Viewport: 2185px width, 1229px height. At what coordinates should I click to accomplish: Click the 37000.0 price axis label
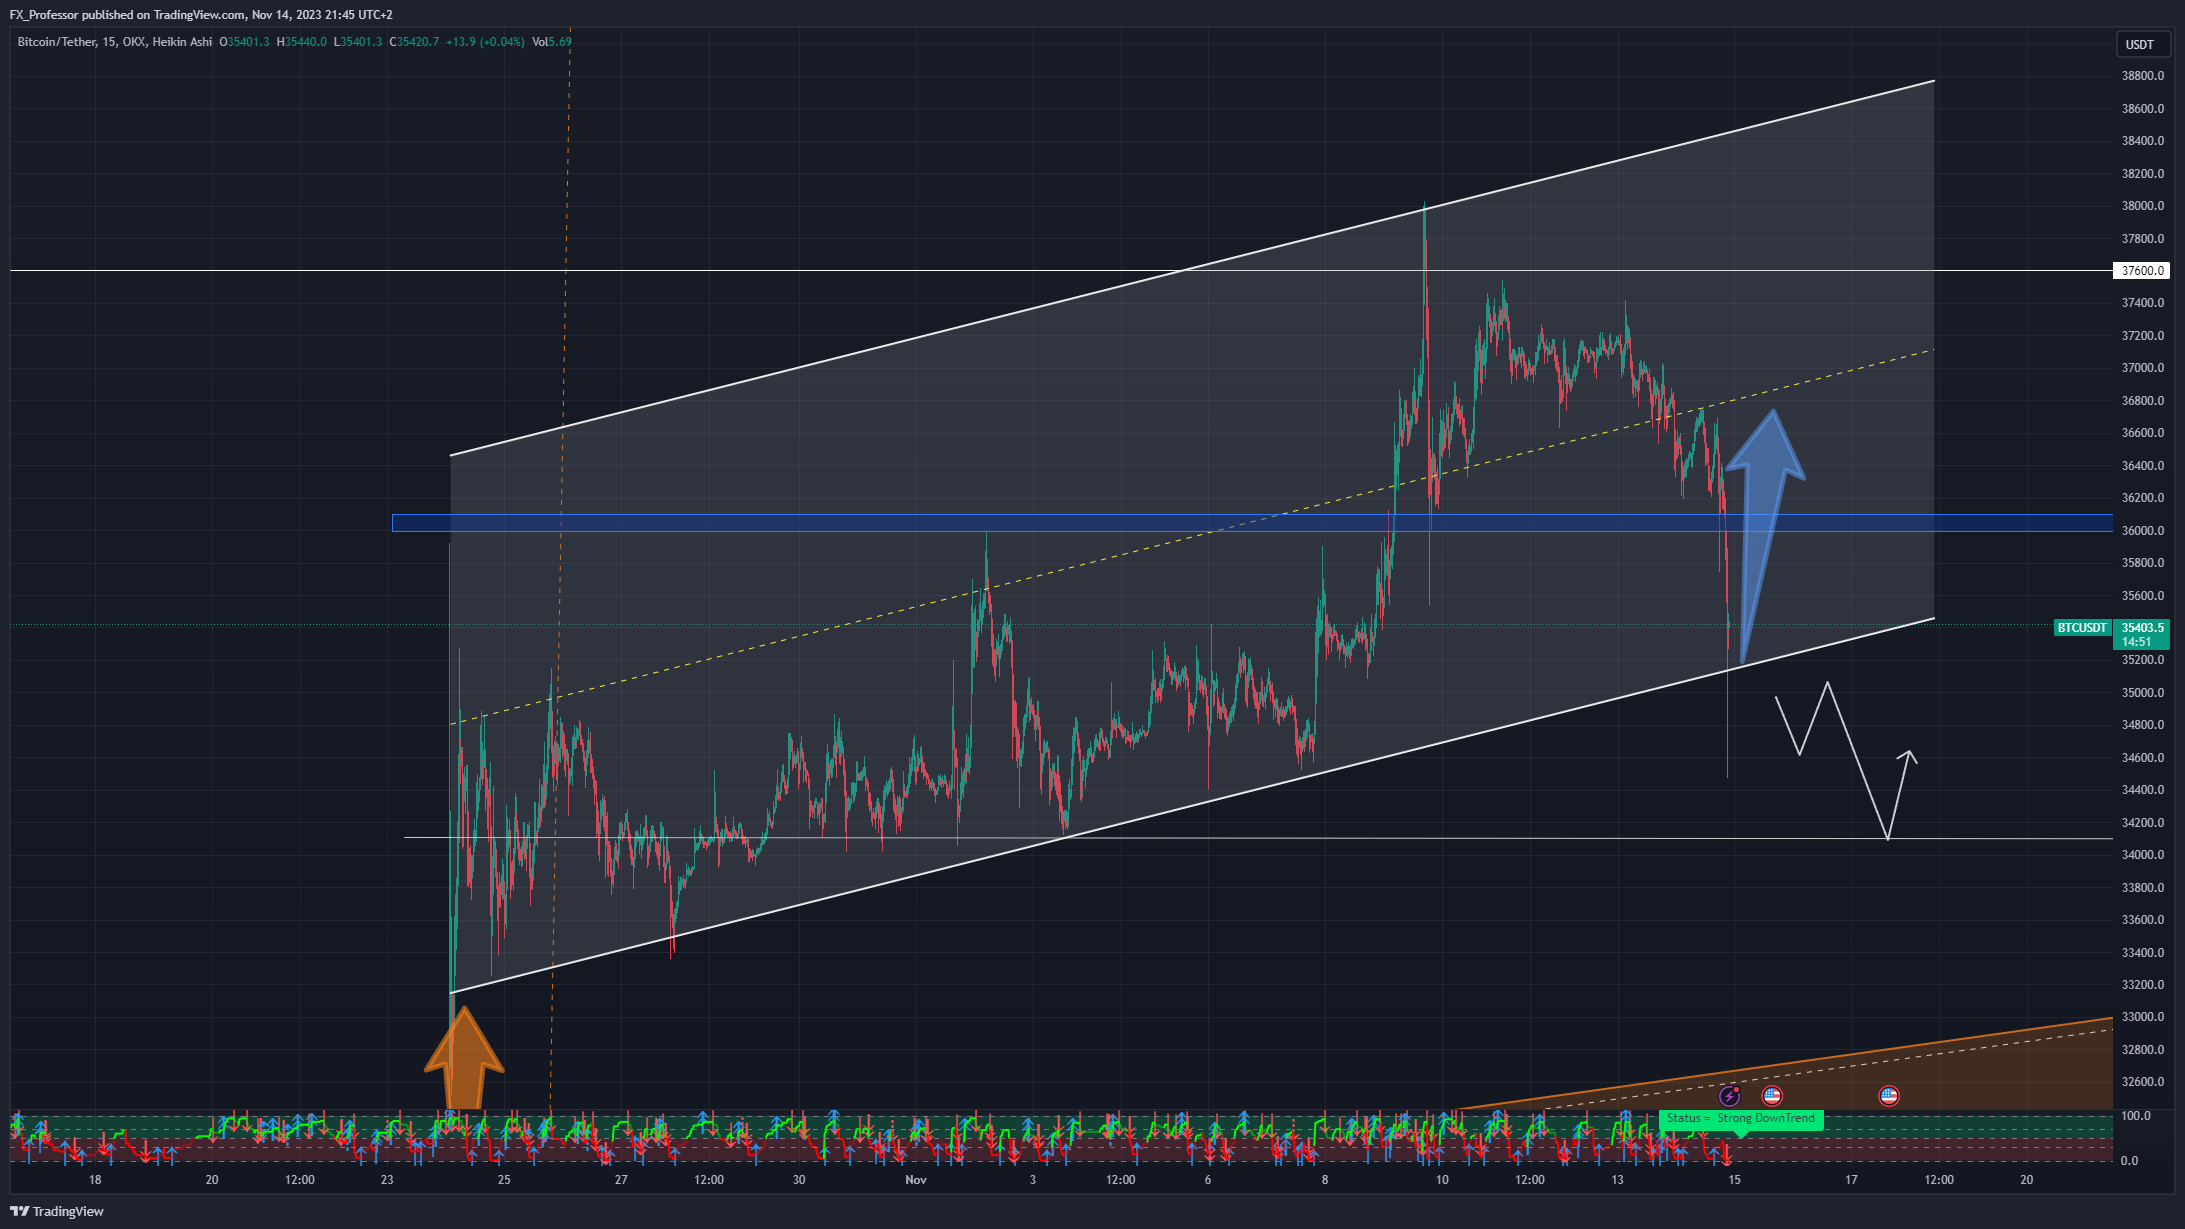point(2142,368)
